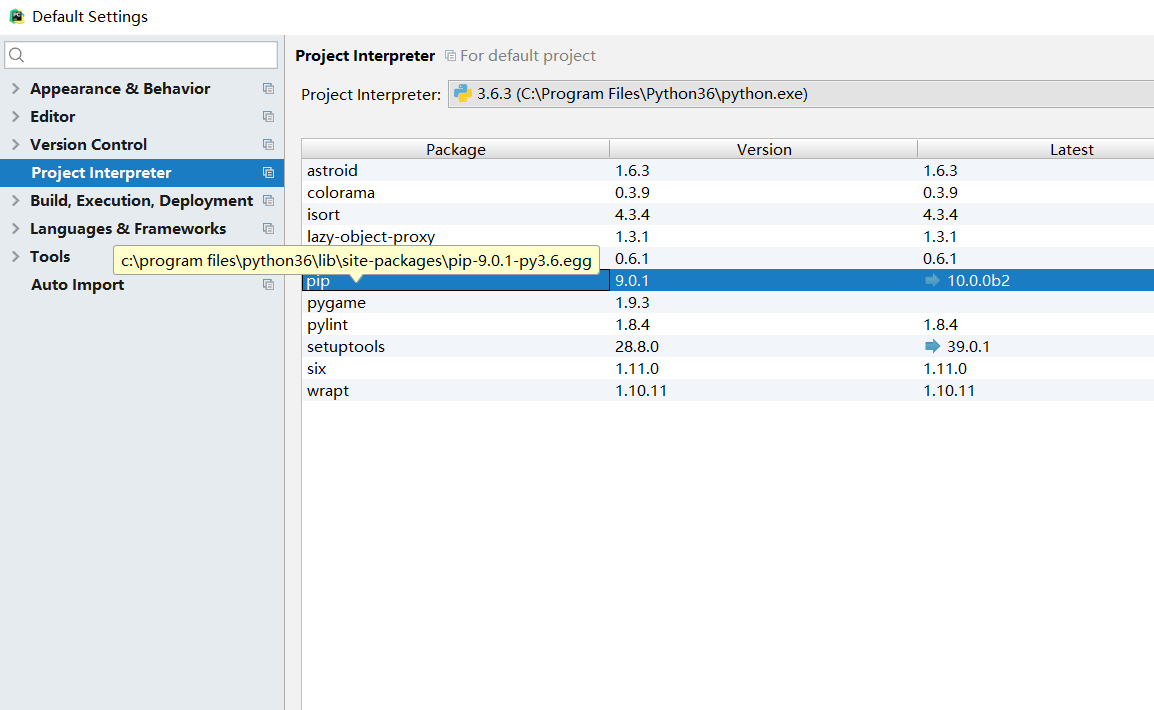
Task: Click the upgrade arrow icon for pip
Action: [x=933, y=281]
